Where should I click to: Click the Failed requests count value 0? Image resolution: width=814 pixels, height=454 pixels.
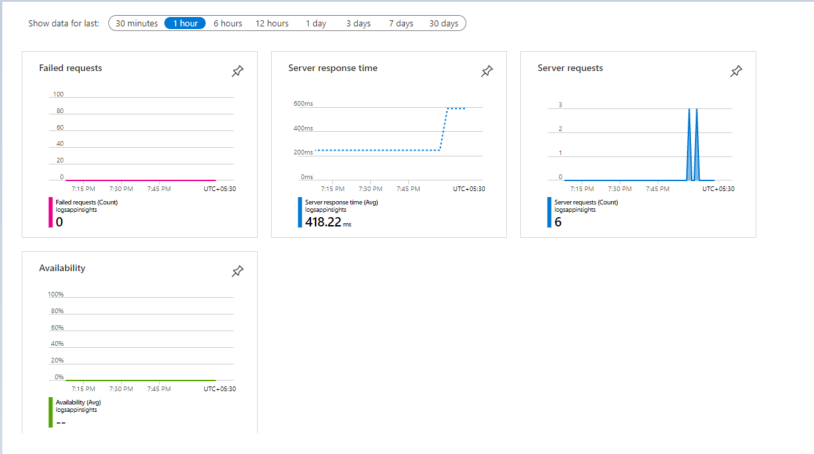tap(59, 222)
